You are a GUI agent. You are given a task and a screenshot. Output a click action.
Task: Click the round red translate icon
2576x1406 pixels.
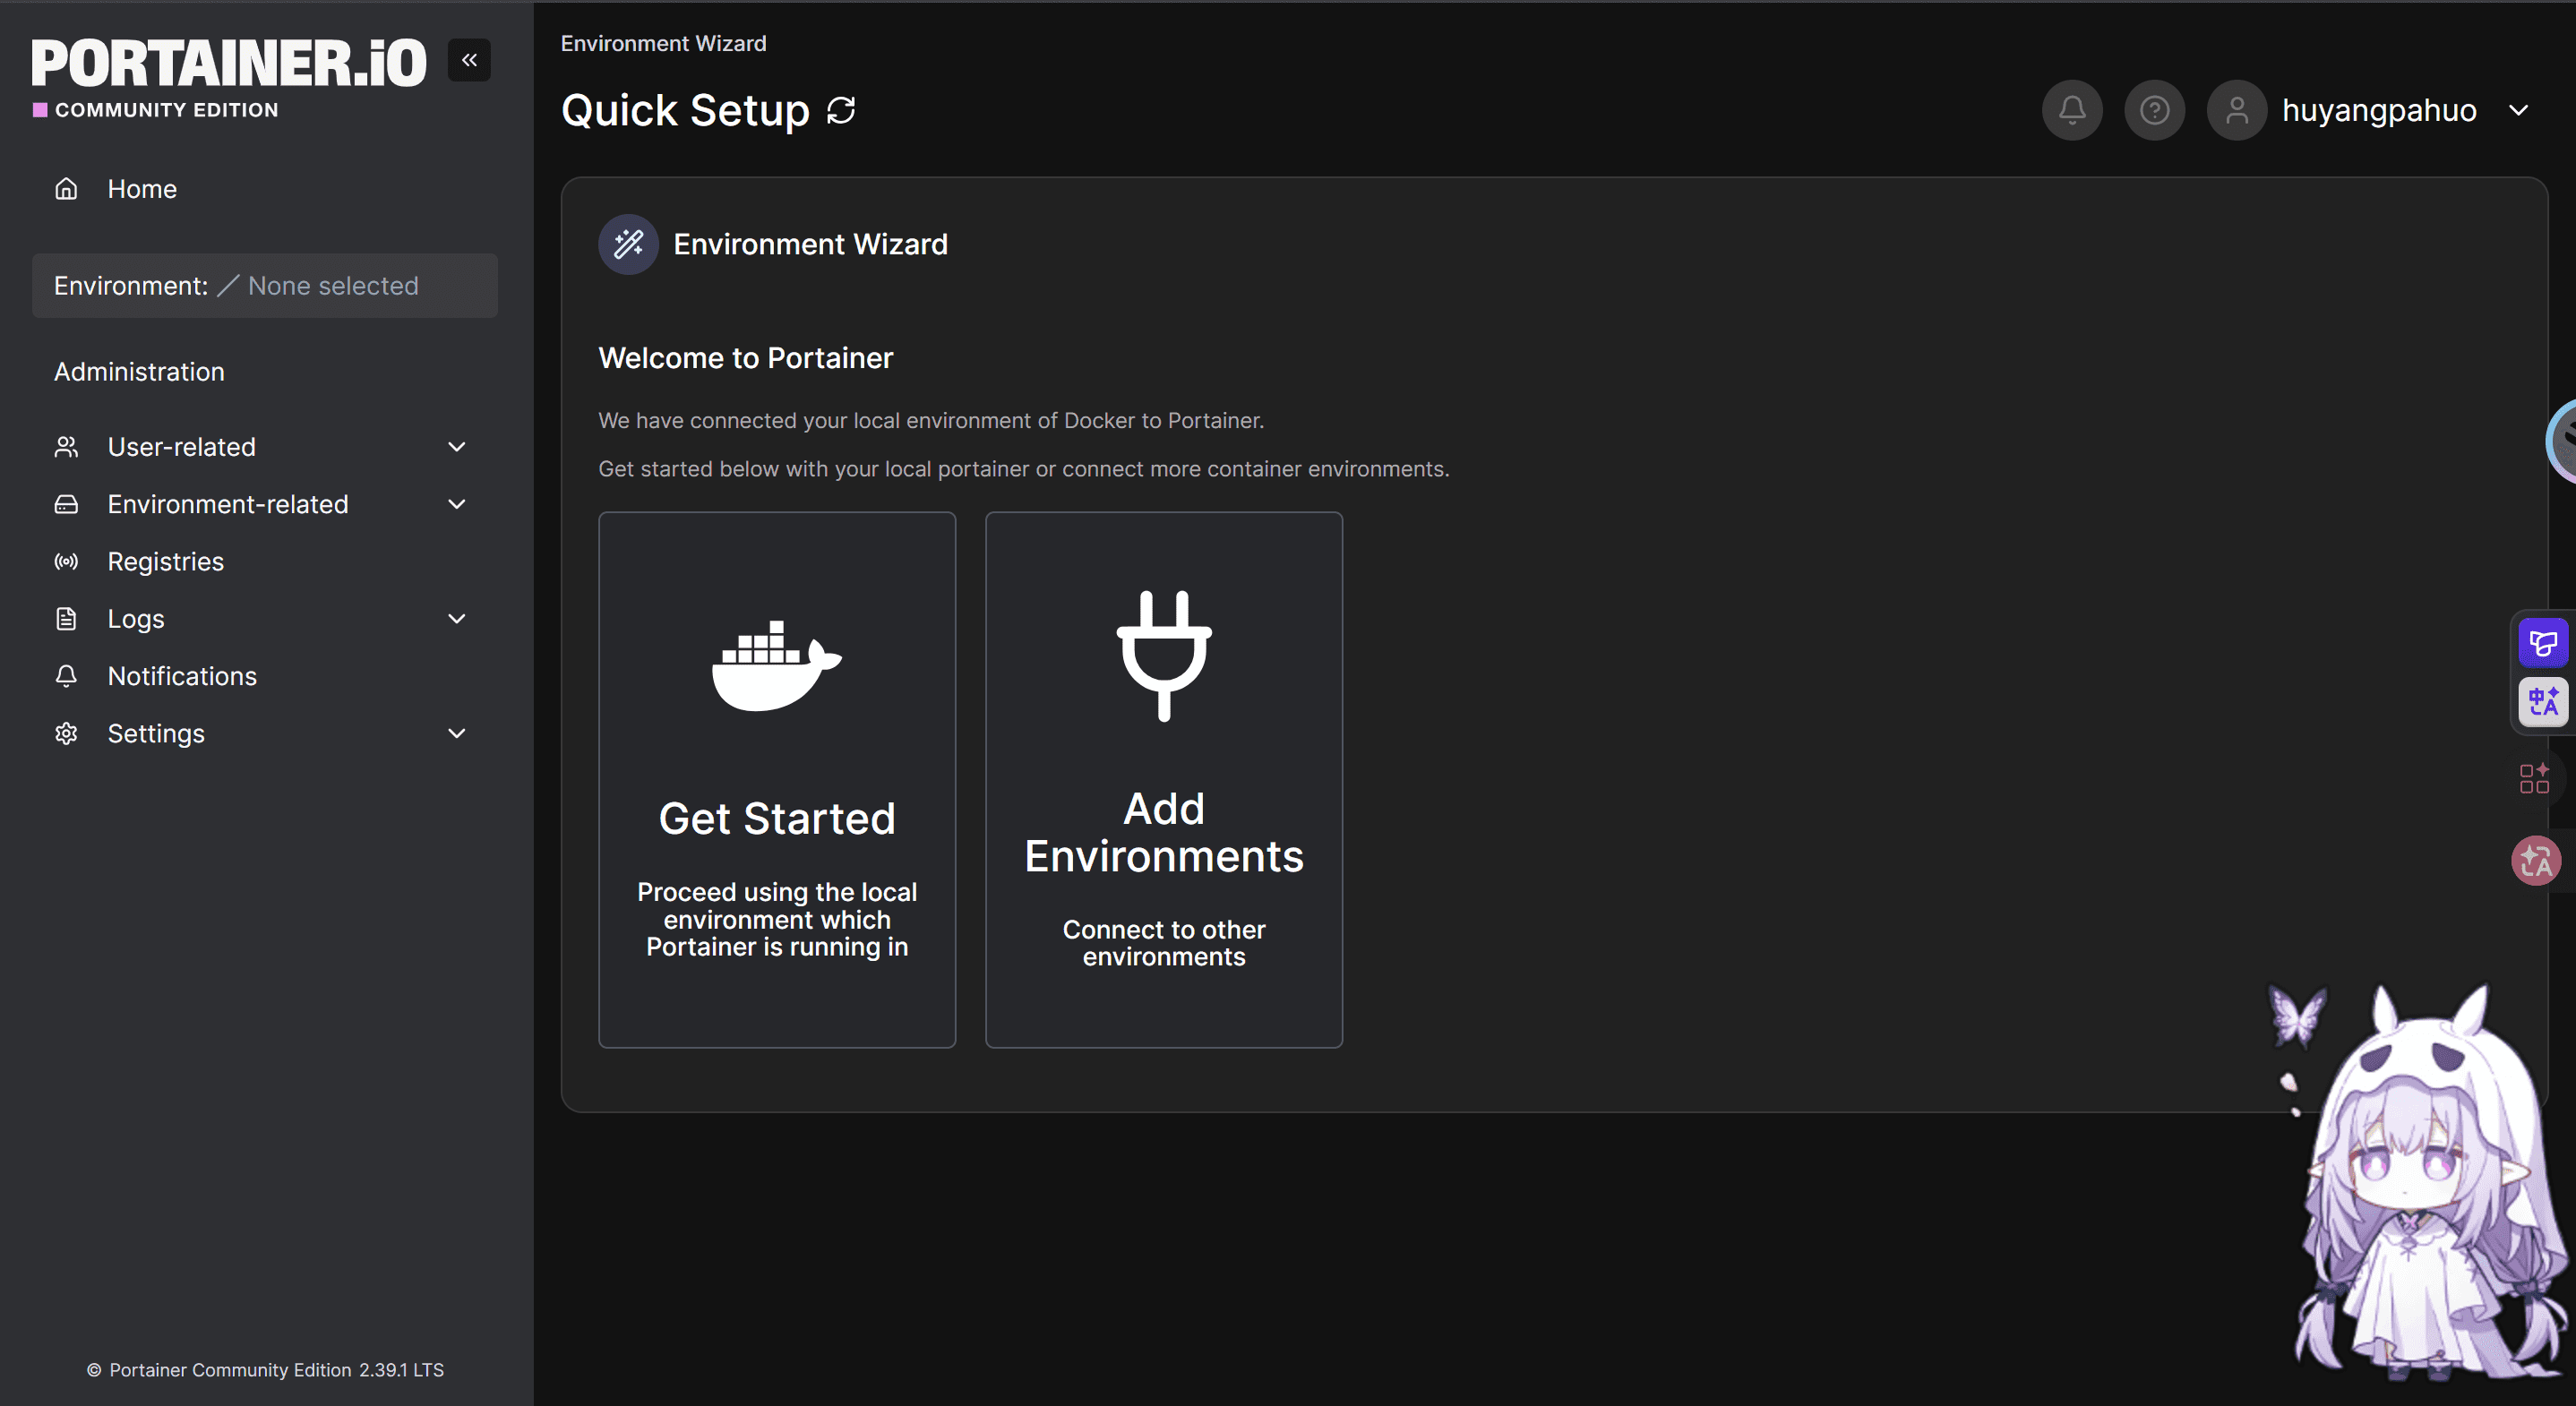[x=2536, y=860]
